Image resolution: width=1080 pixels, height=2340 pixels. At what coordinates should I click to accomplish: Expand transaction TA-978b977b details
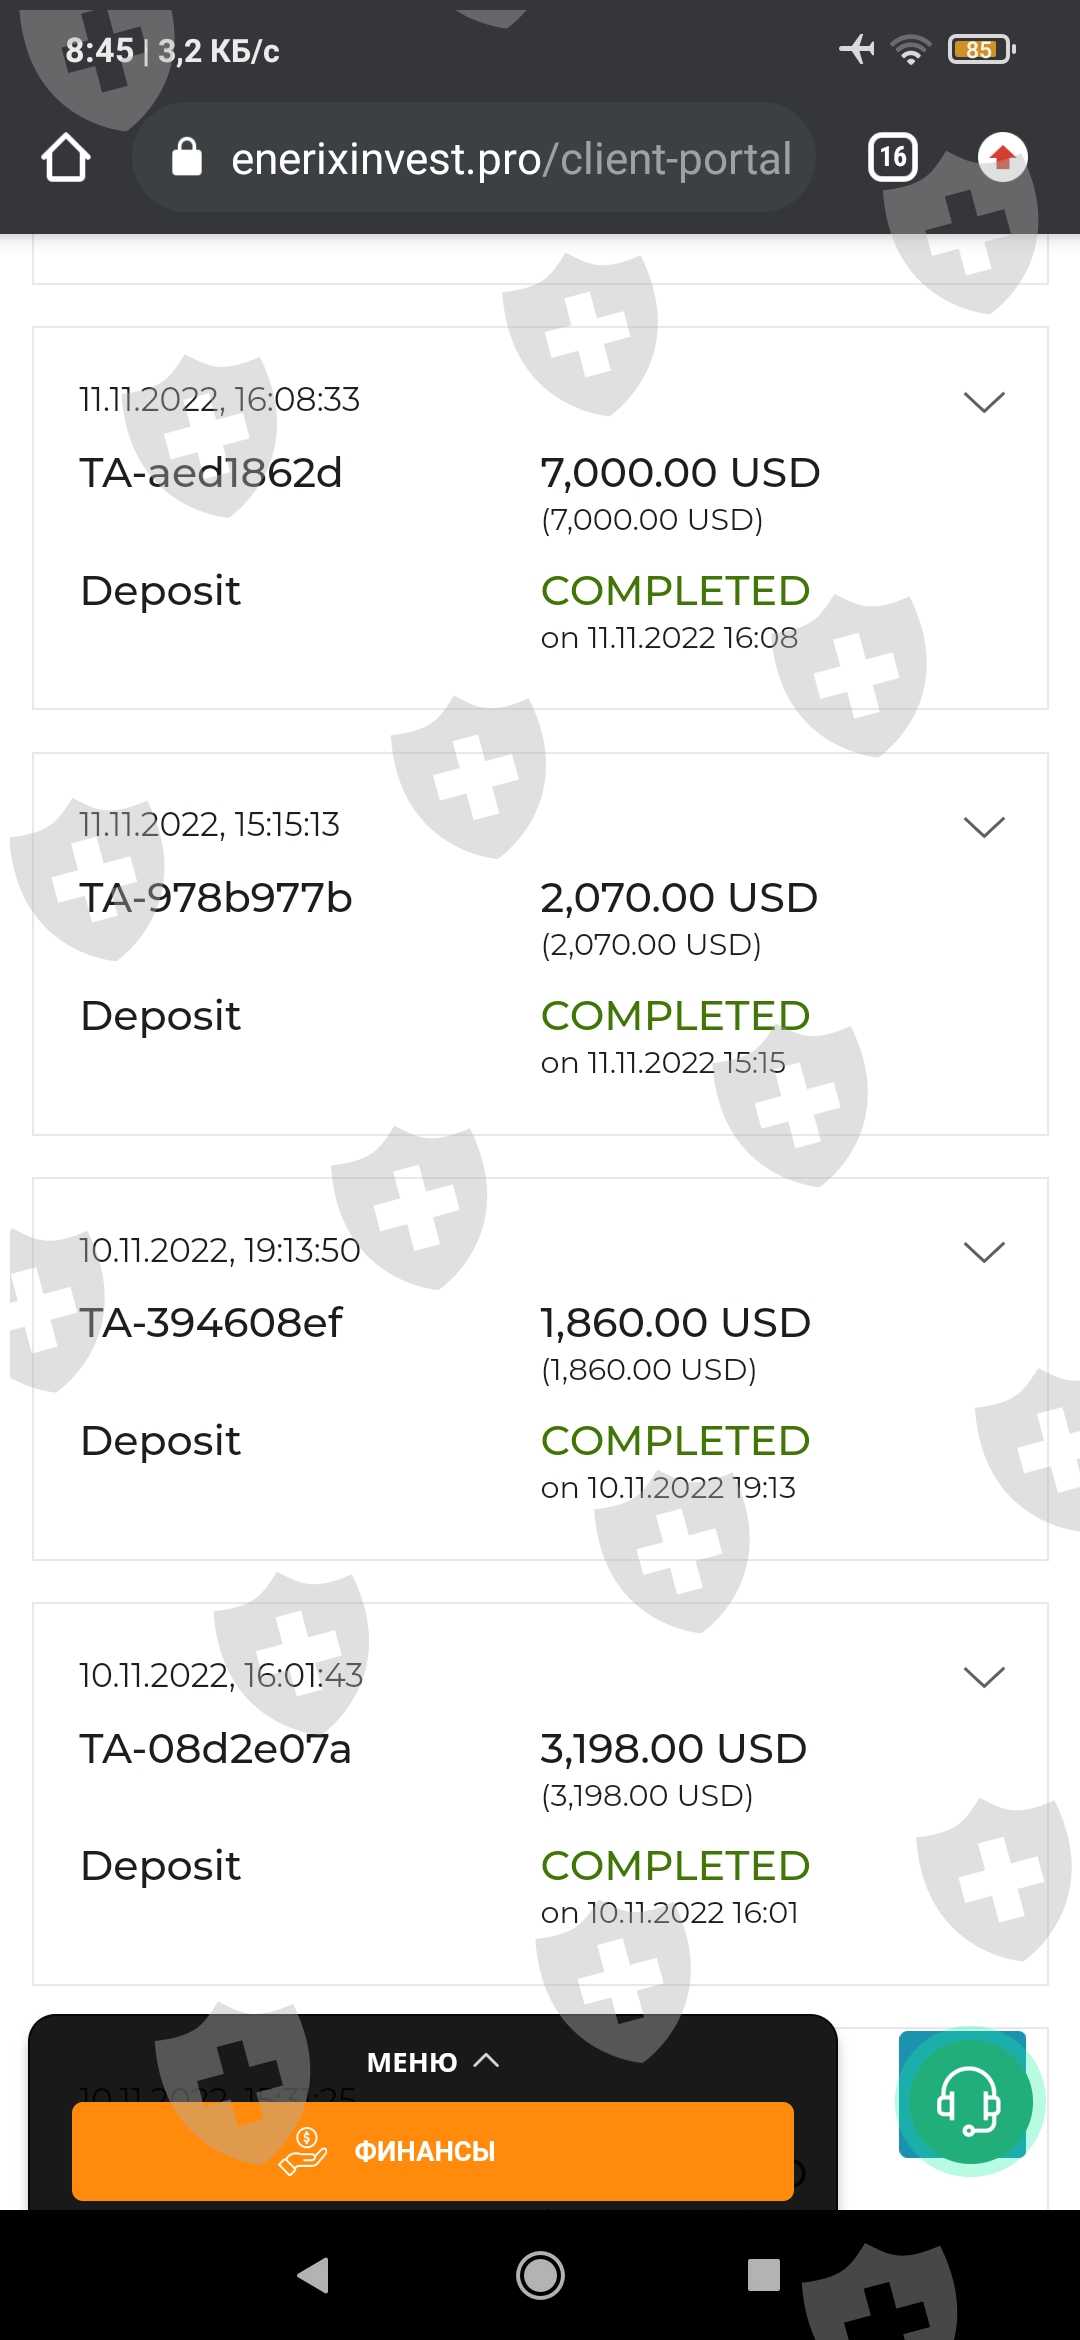983,827
